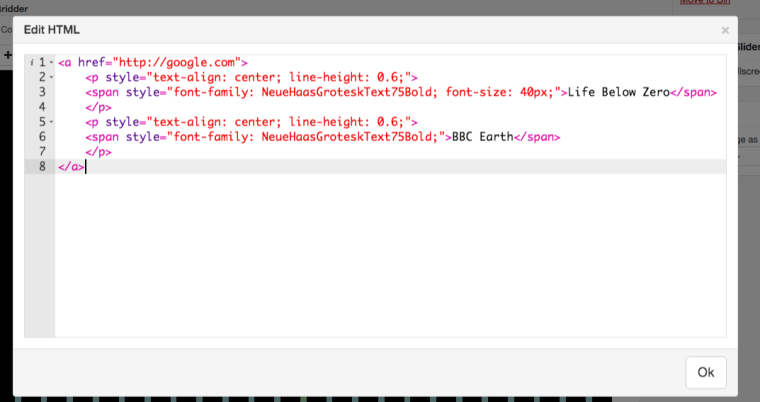The image size is (760, 402).
Task: Click NeueHaasGroteskText75Bold font name on line 6
Action: 346,137
